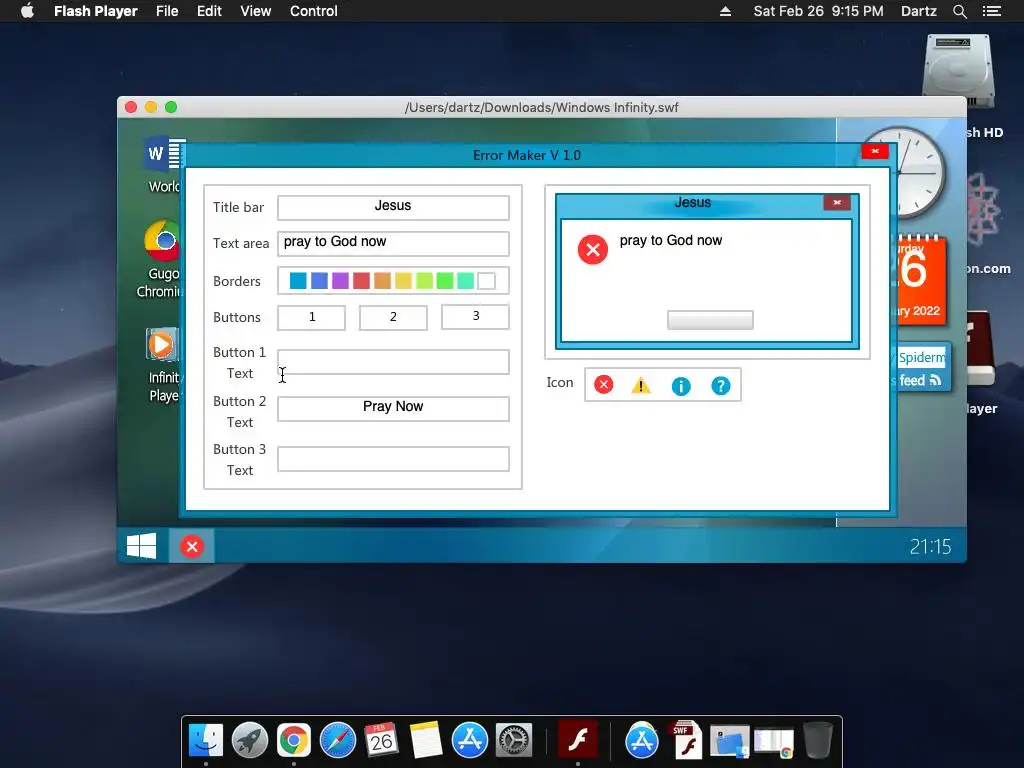Screen dimensions: 1024x768
Task: Open Spotlight search in the menu bar
Action: (x=959, y=11)
